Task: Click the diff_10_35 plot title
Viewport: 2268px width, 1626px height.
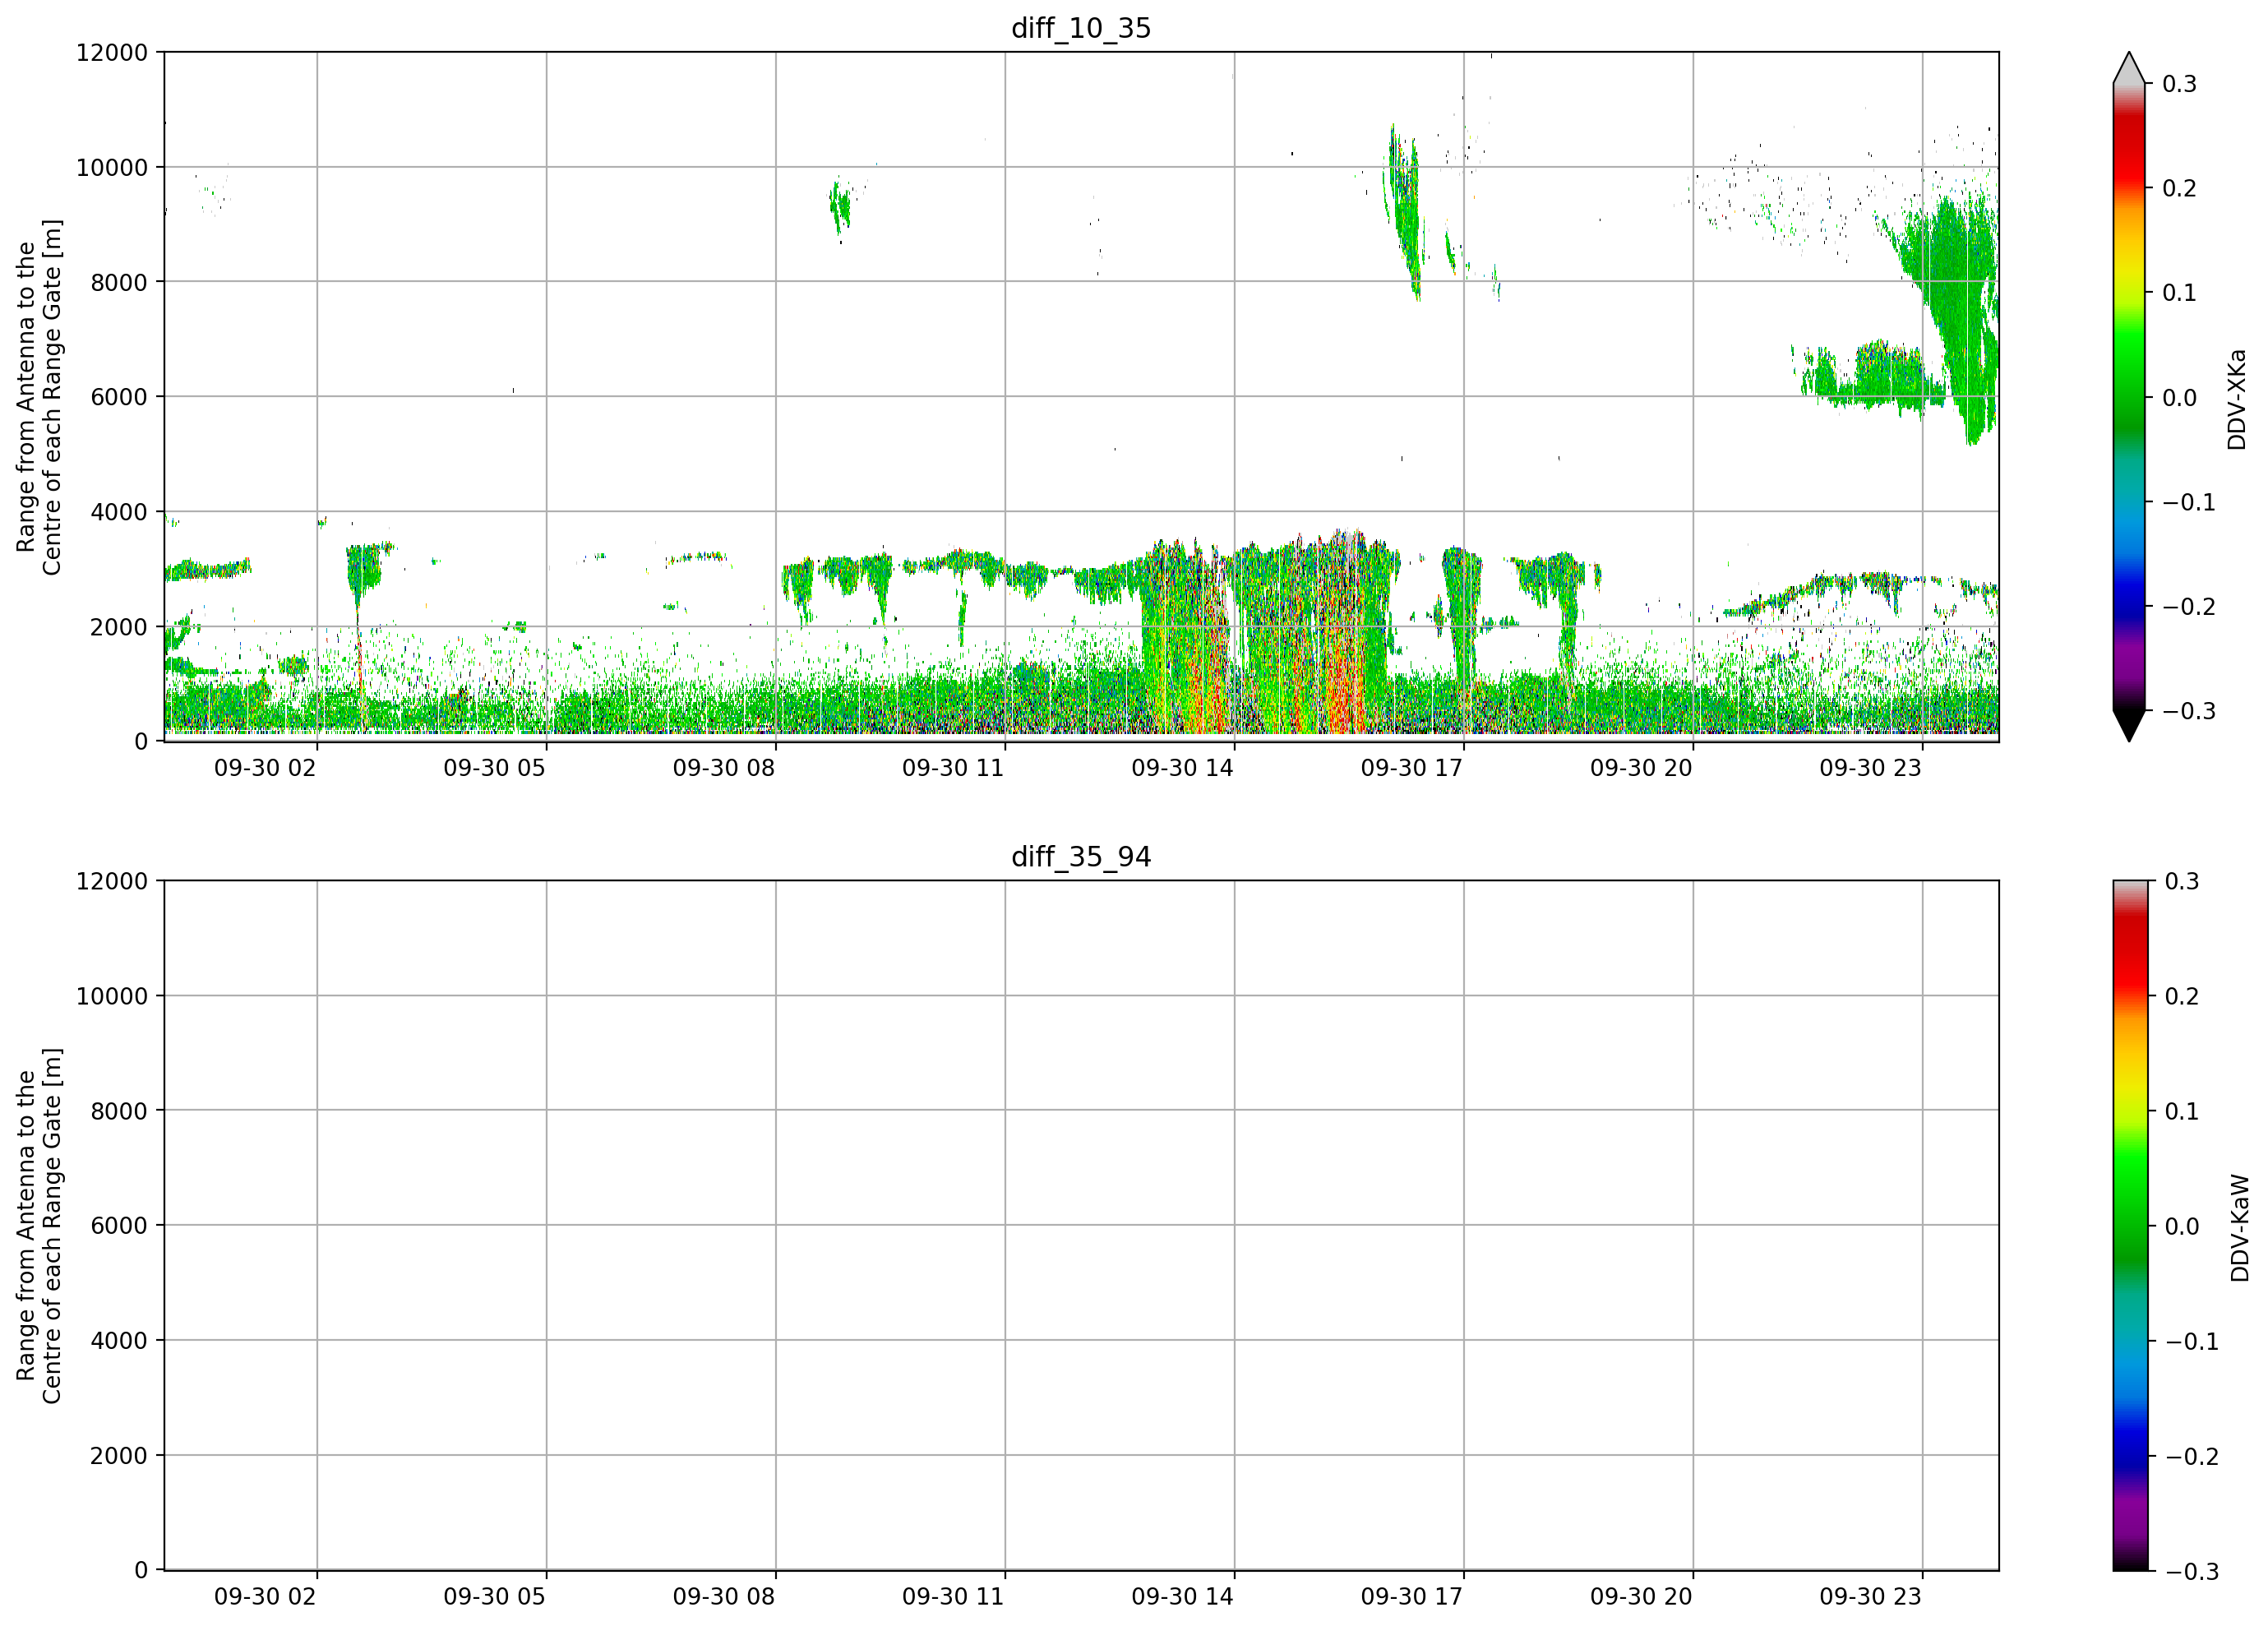Action: [1081, 28]
